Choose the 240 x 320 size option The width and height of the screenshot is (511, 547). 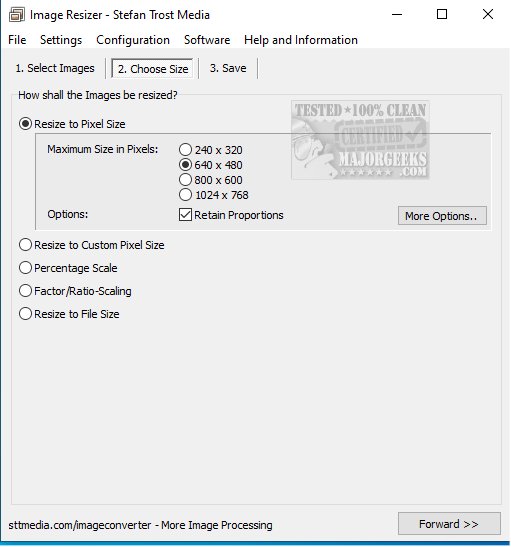211,150
